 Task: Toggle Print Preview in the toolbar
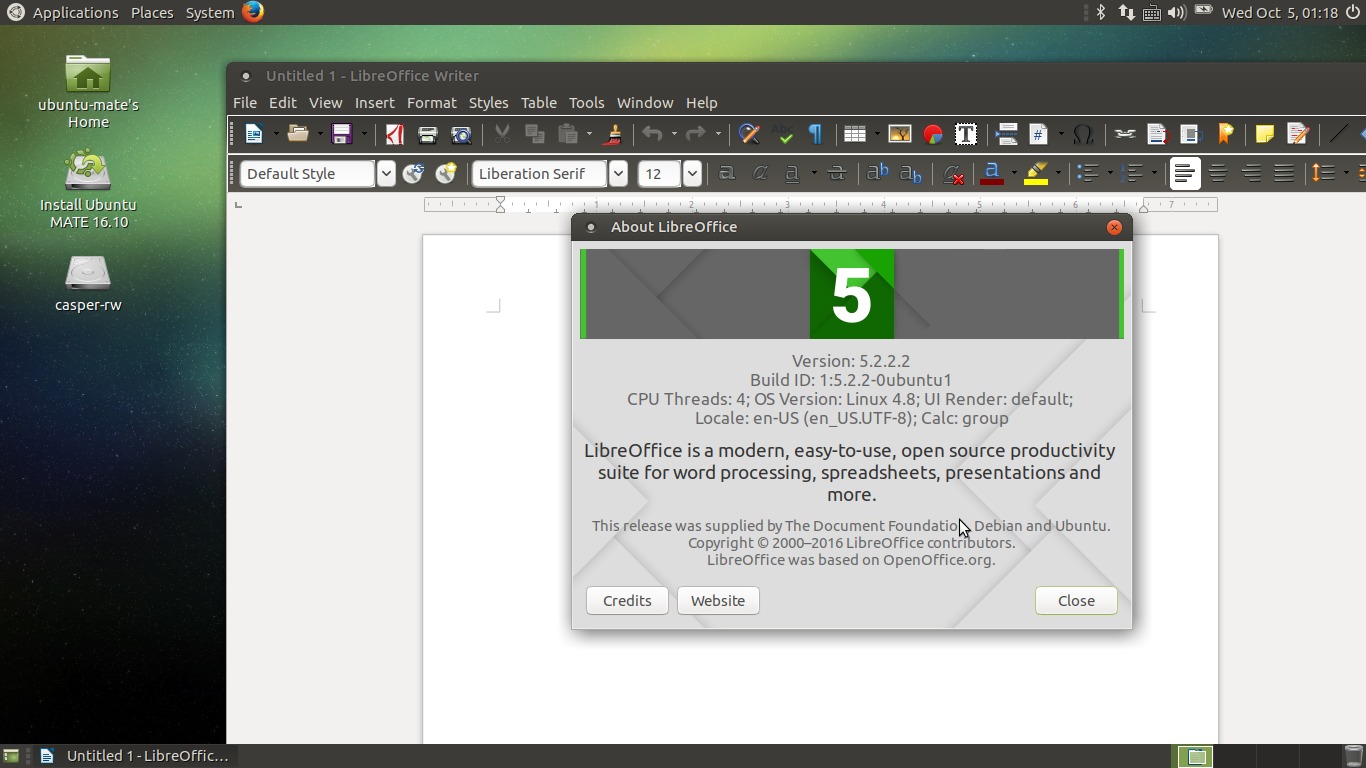point(461,134)
